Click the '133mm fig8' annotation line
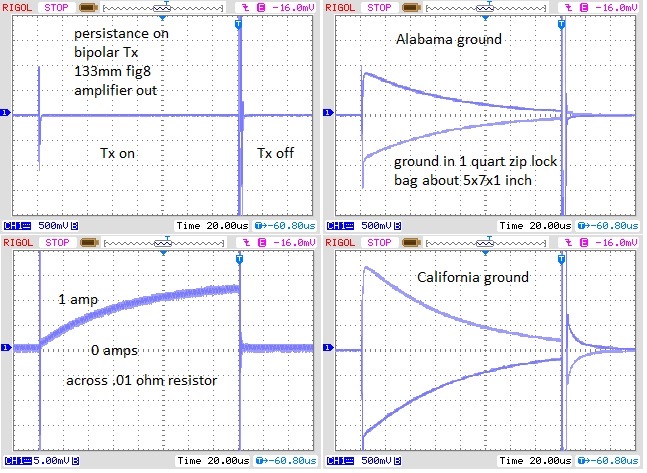This screenshot has height=473, width=647. coord(112,71)
